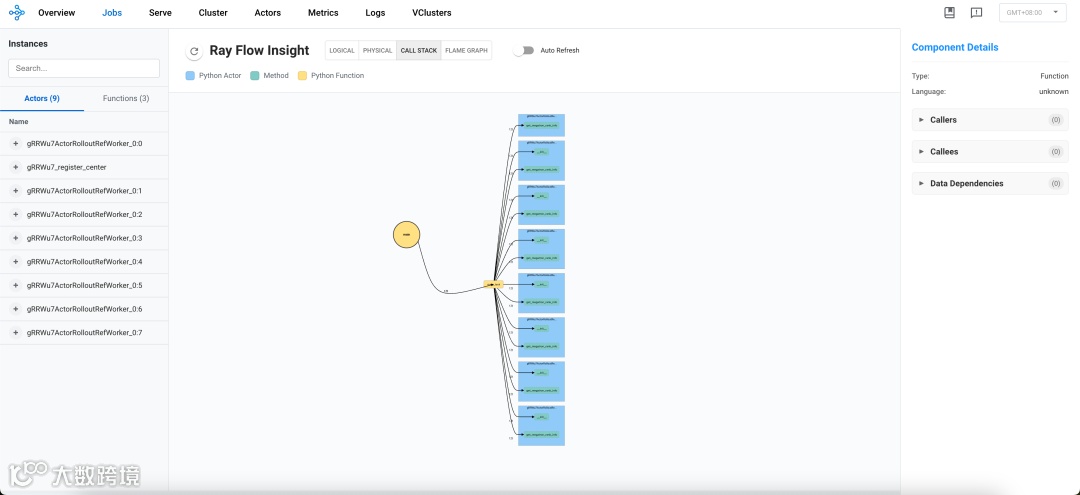The height and width of the screenshot is (495, 1080).
Task: Click the topmost blue actor box in graph
Action: click(541, 125)
